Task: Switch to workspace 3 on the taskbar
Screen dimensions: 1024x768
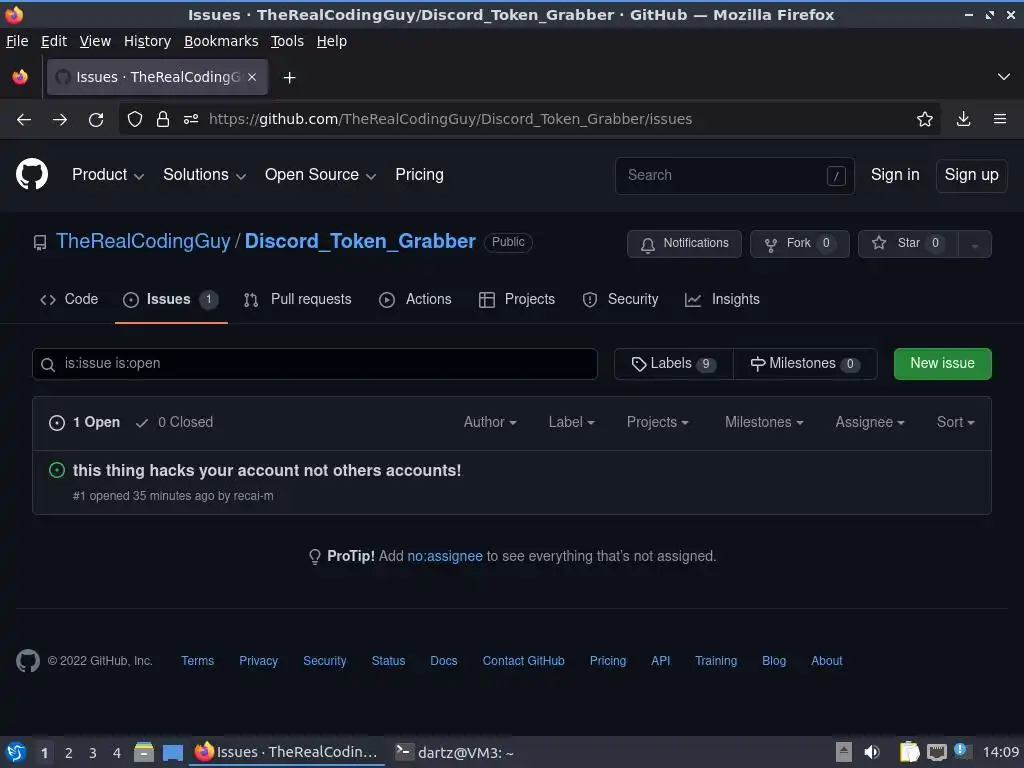Action: 93,753
